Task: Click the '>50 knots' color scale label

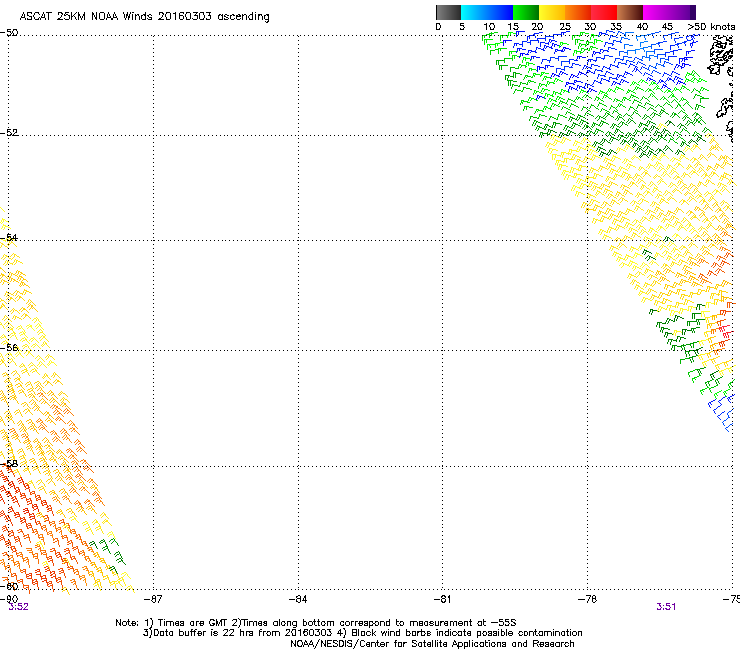Action: (711, 26)
